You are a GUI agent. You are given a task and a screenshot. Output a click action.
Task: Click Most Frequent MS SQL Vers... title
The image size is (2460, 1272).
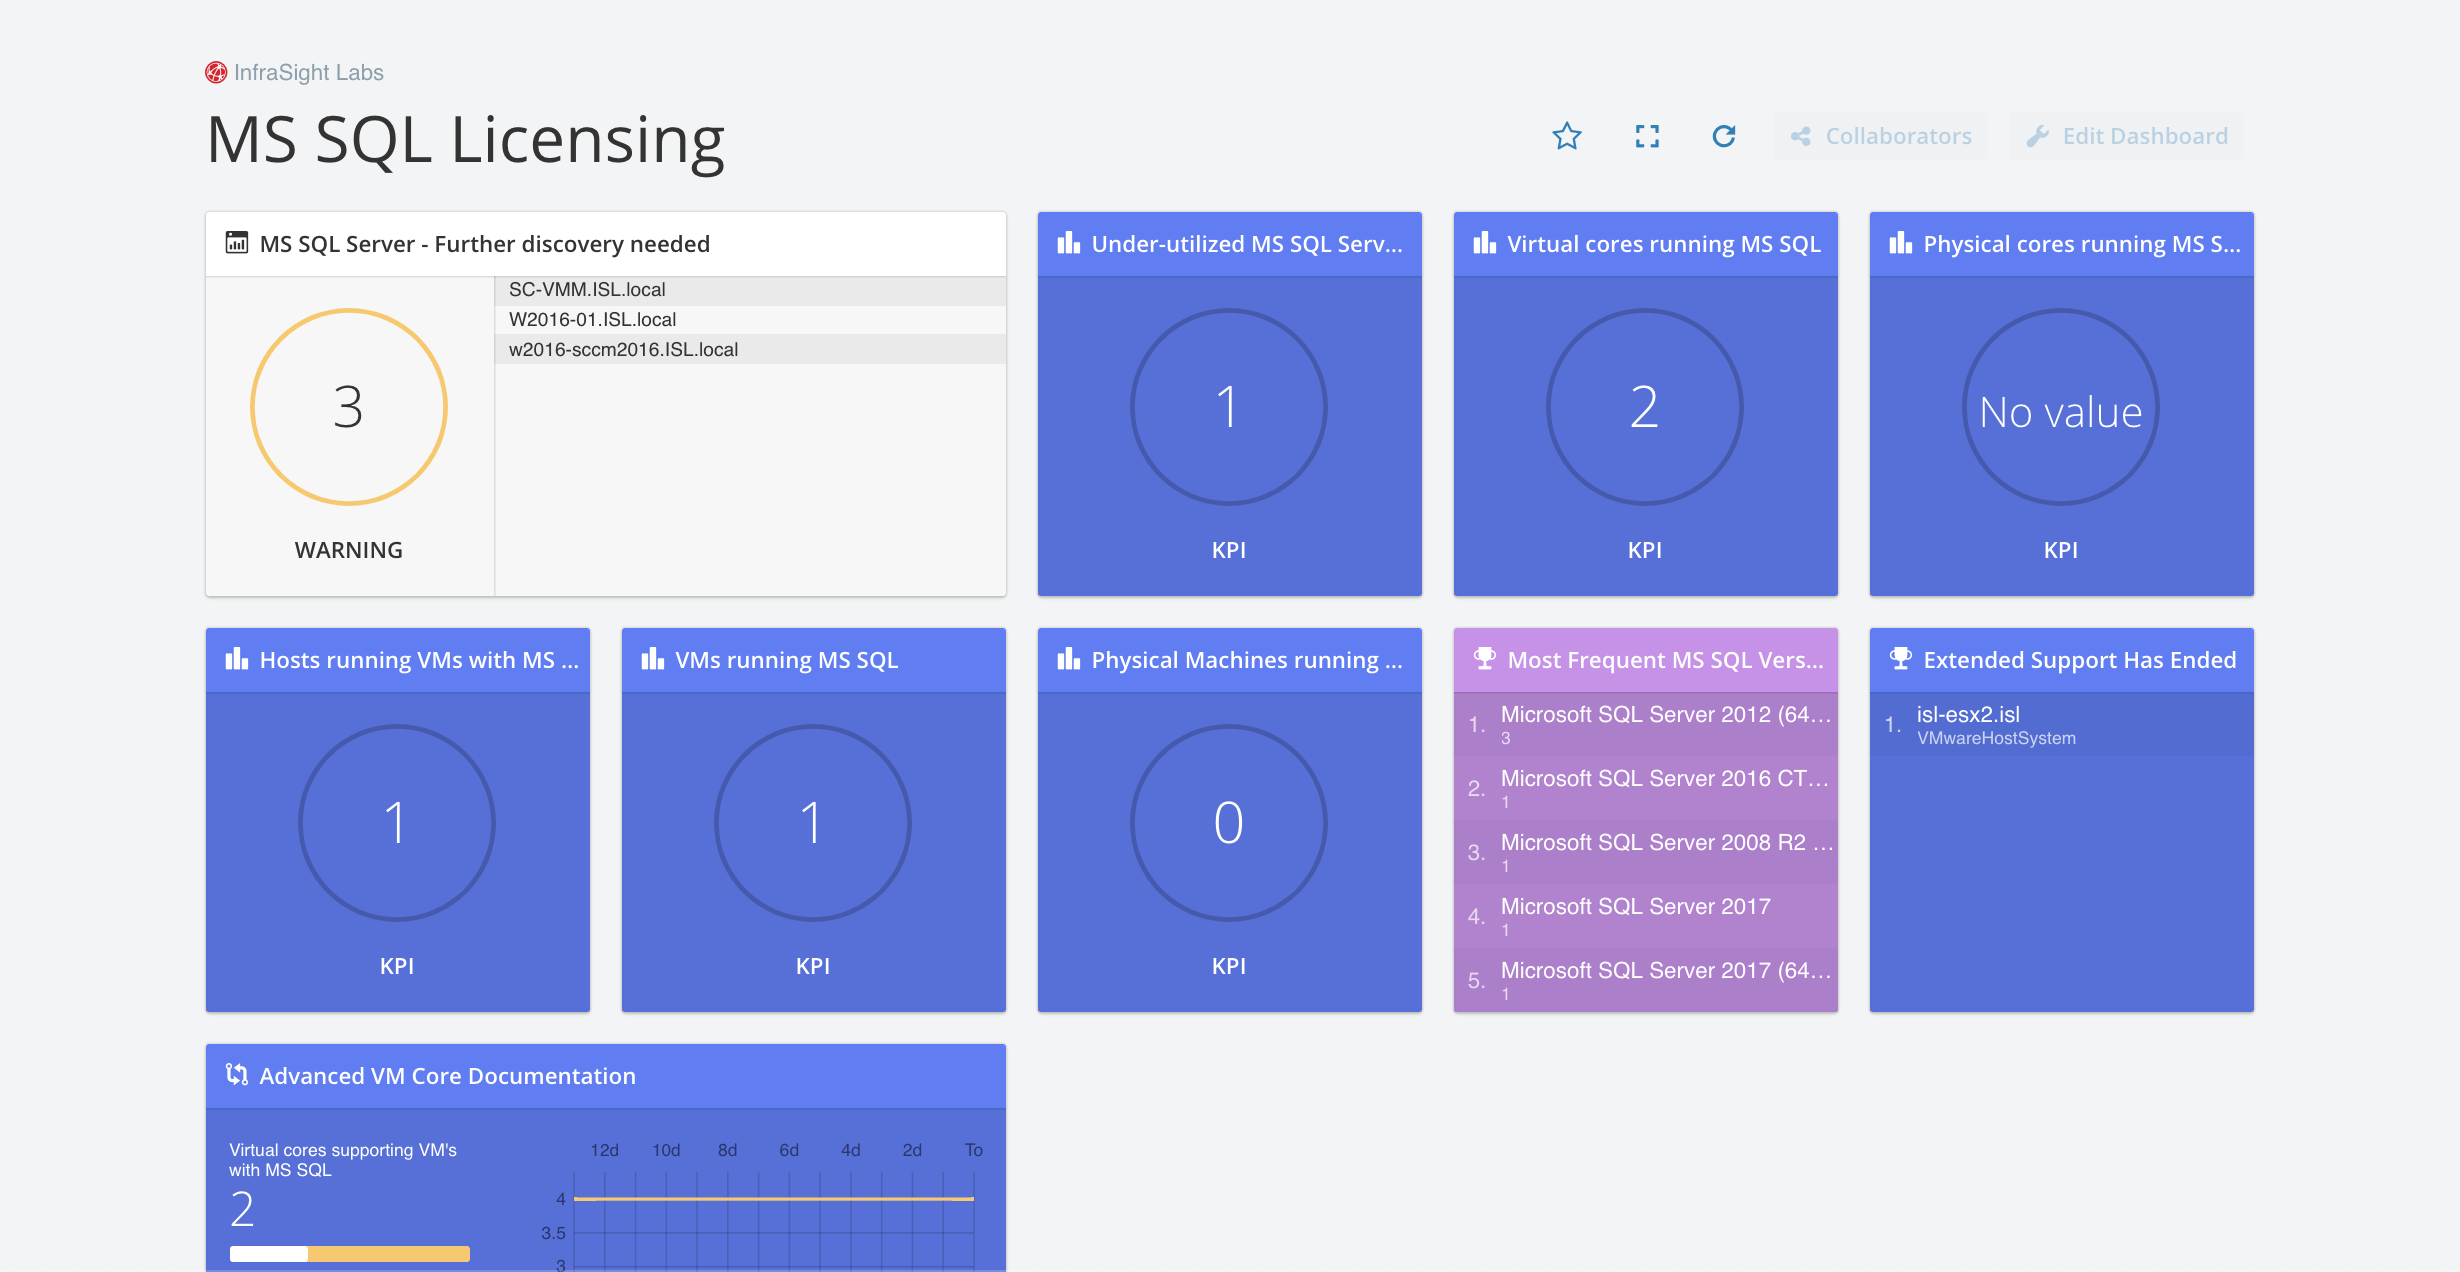point(1666,660)
